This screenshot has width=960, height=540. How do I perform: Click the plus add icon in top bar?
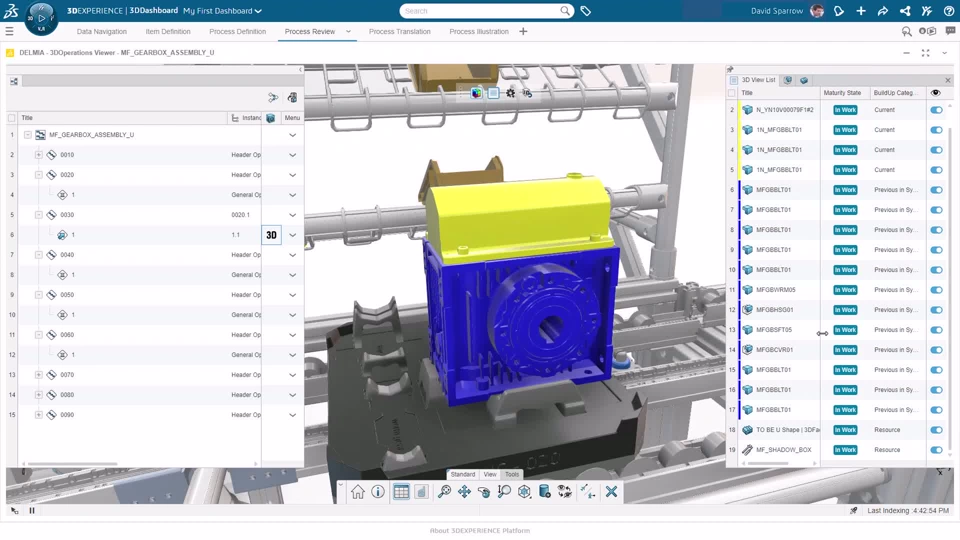coord(861,11)
